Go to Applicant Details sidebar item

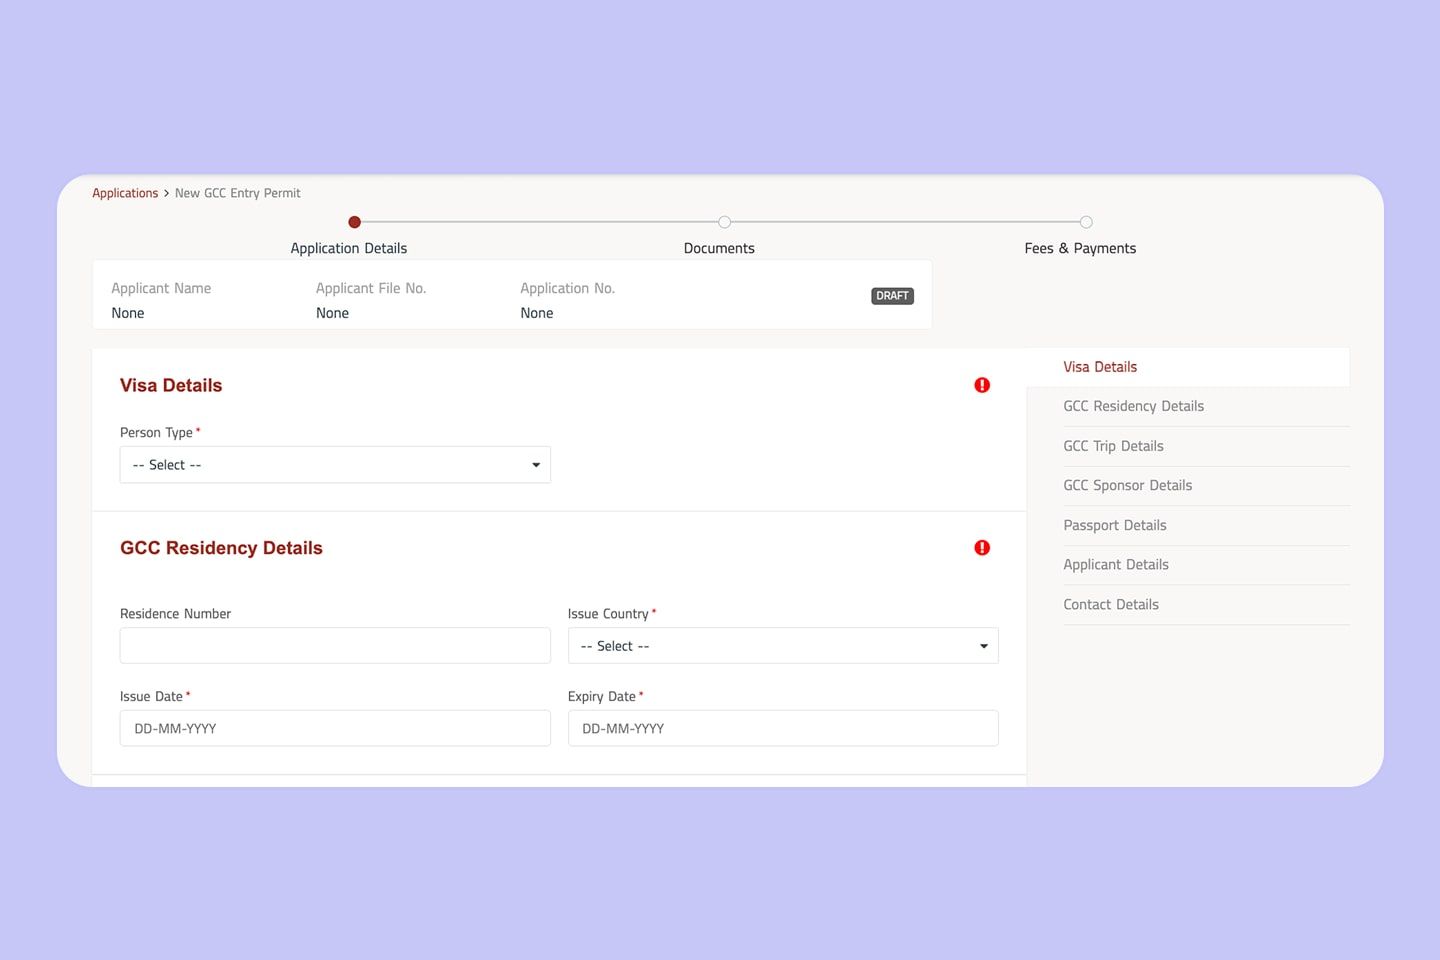point(1115,564)
